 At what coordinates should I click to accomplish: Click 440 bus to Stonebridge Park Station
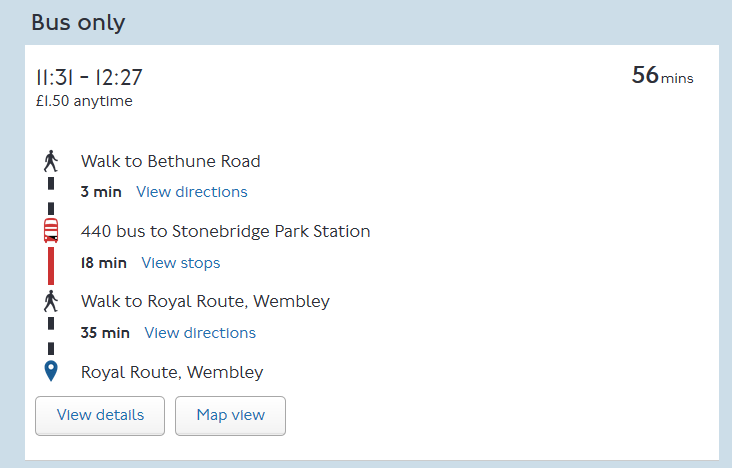225,231
